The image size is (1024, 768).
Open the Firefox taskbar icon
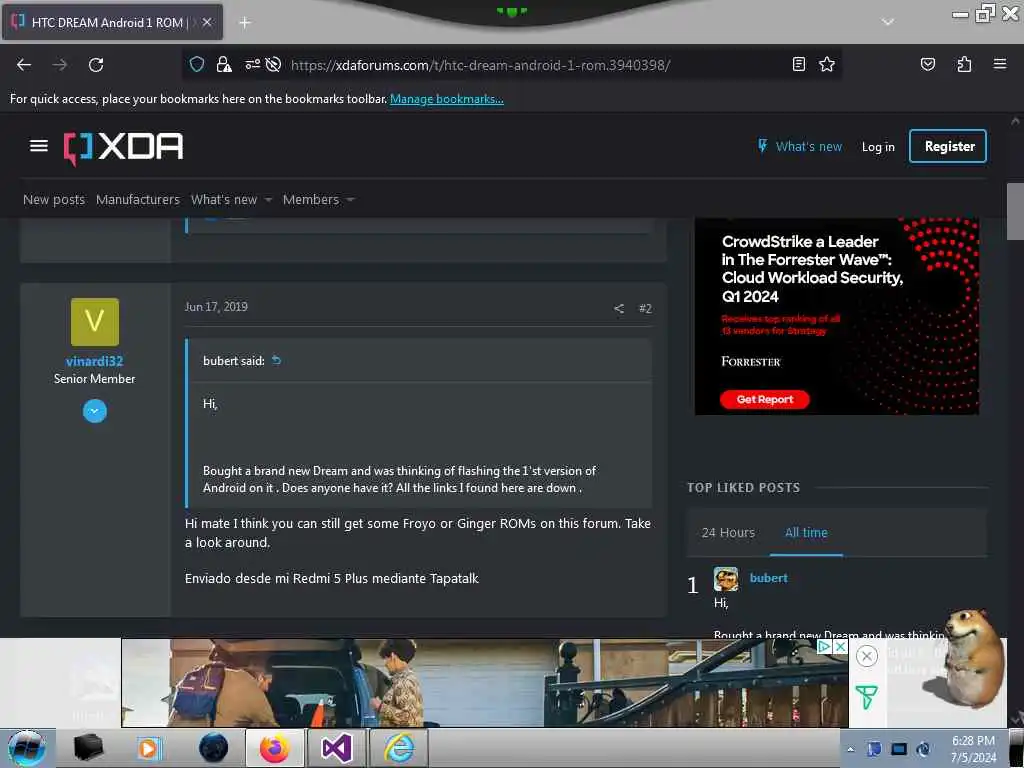274,748
